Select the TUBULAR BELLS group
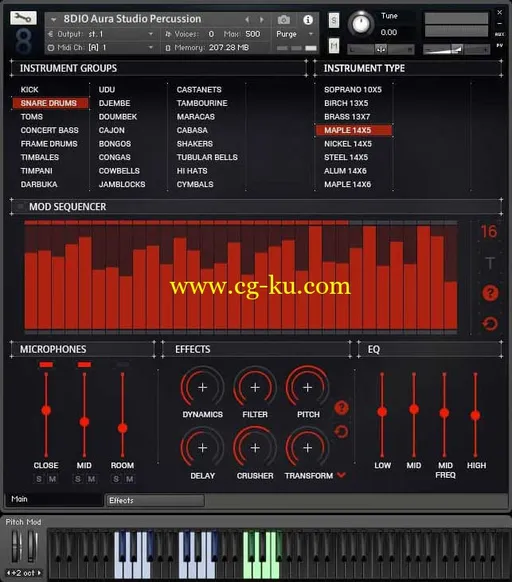The image size is (512, 582). coord(207,157)
